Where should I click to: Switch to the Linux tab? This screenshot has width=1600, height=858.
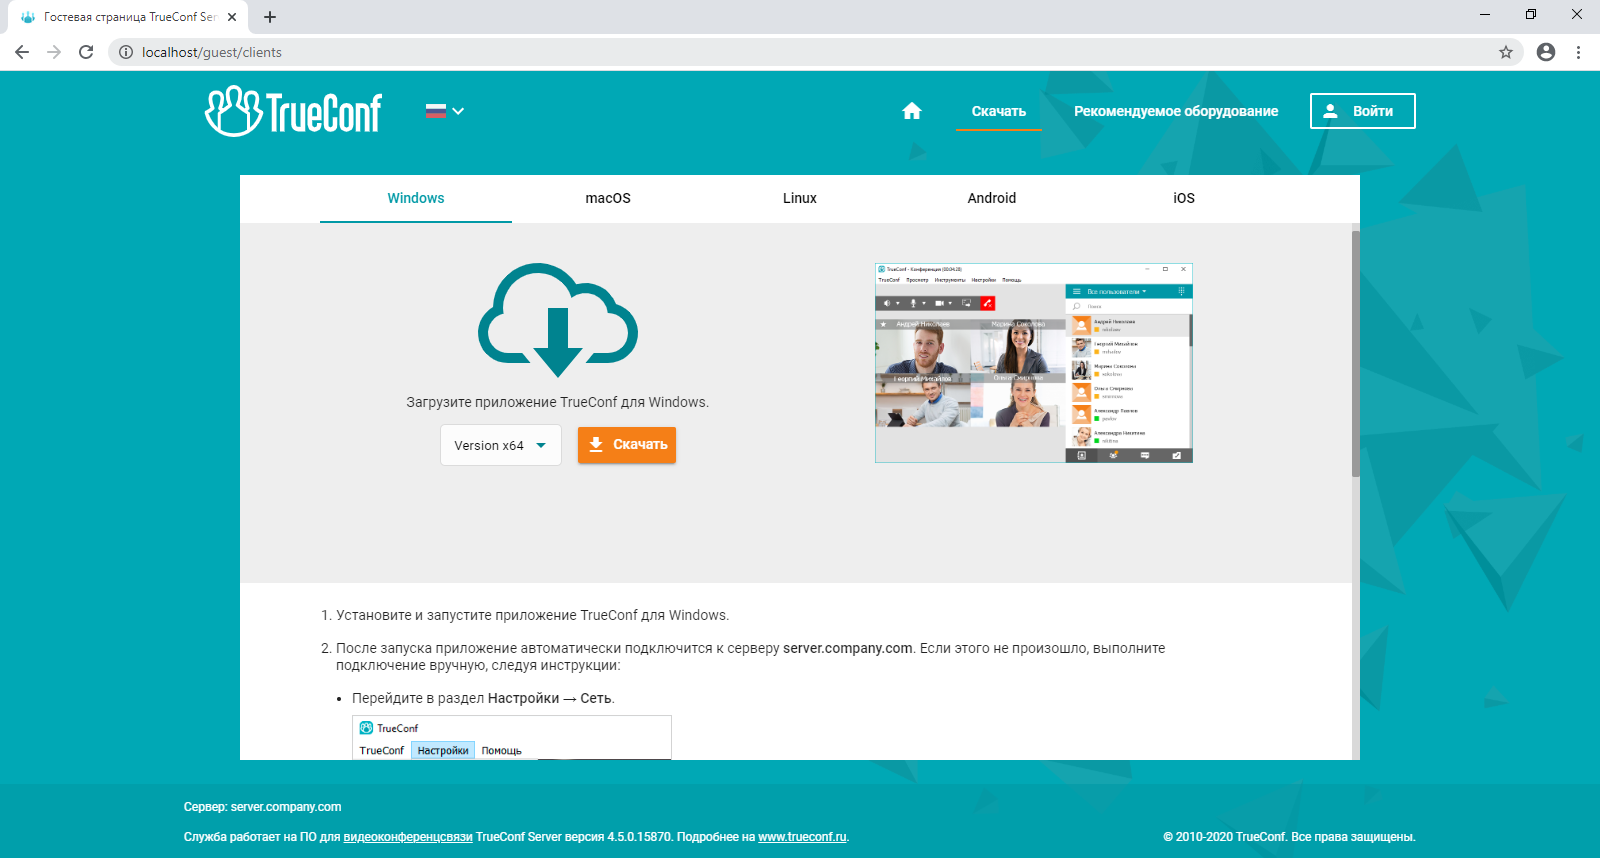click(x=800, y=198)
